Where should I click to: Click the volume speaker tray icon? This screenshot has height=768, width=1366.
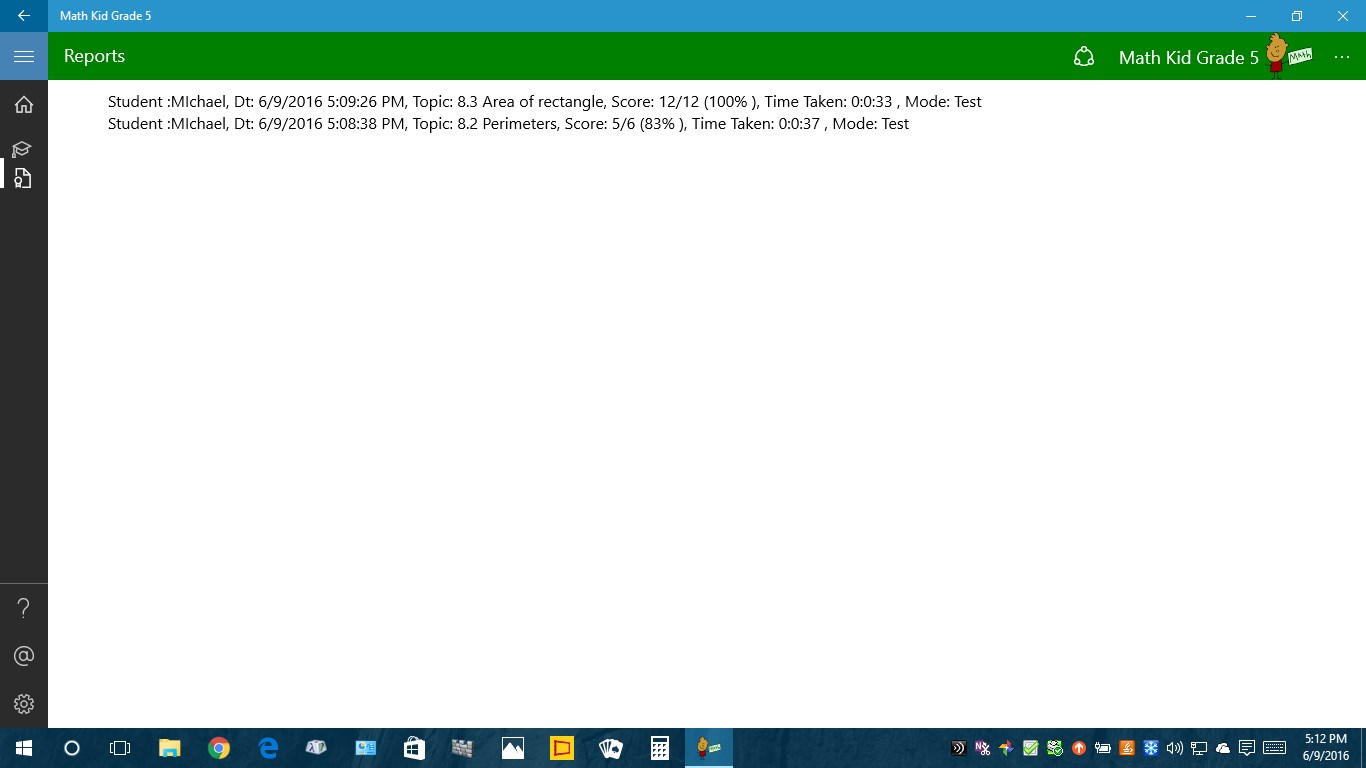[x=1175, y=748]
